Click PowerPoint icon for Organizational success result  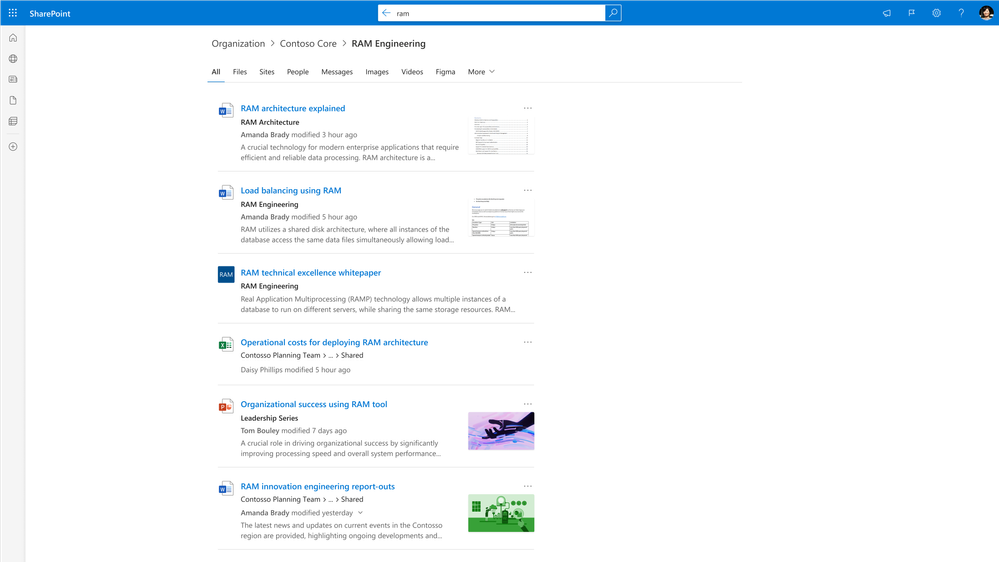click(x=226, y=406)
